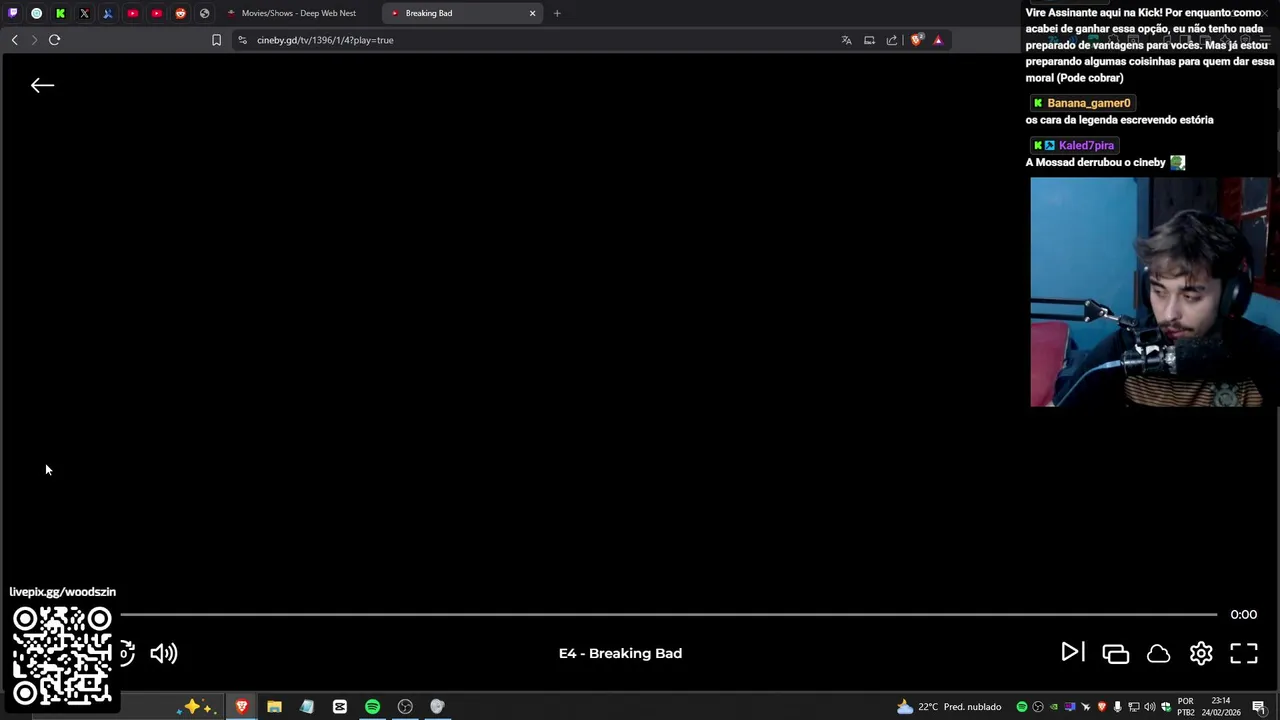Open the notification center

(x=1259, y=707)
